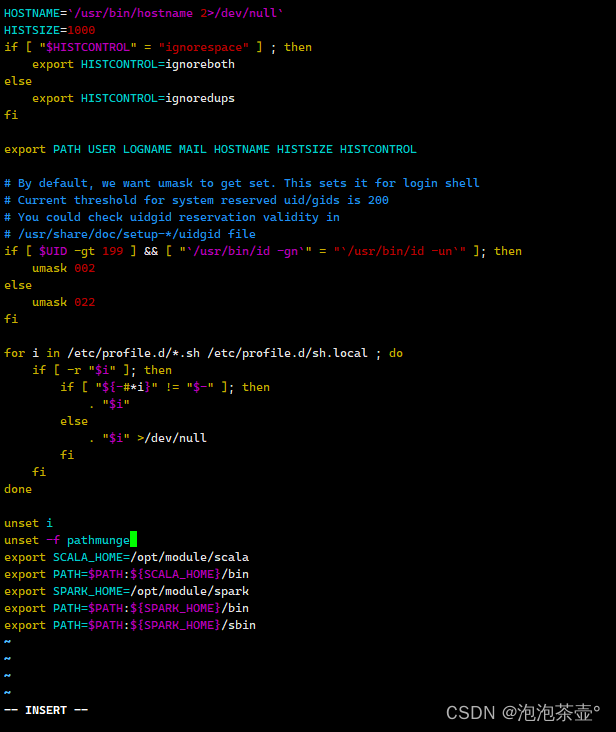Click the first 'else' after ignoreboth
Viewport: 616px width, 732px height.
coord(18,81)
